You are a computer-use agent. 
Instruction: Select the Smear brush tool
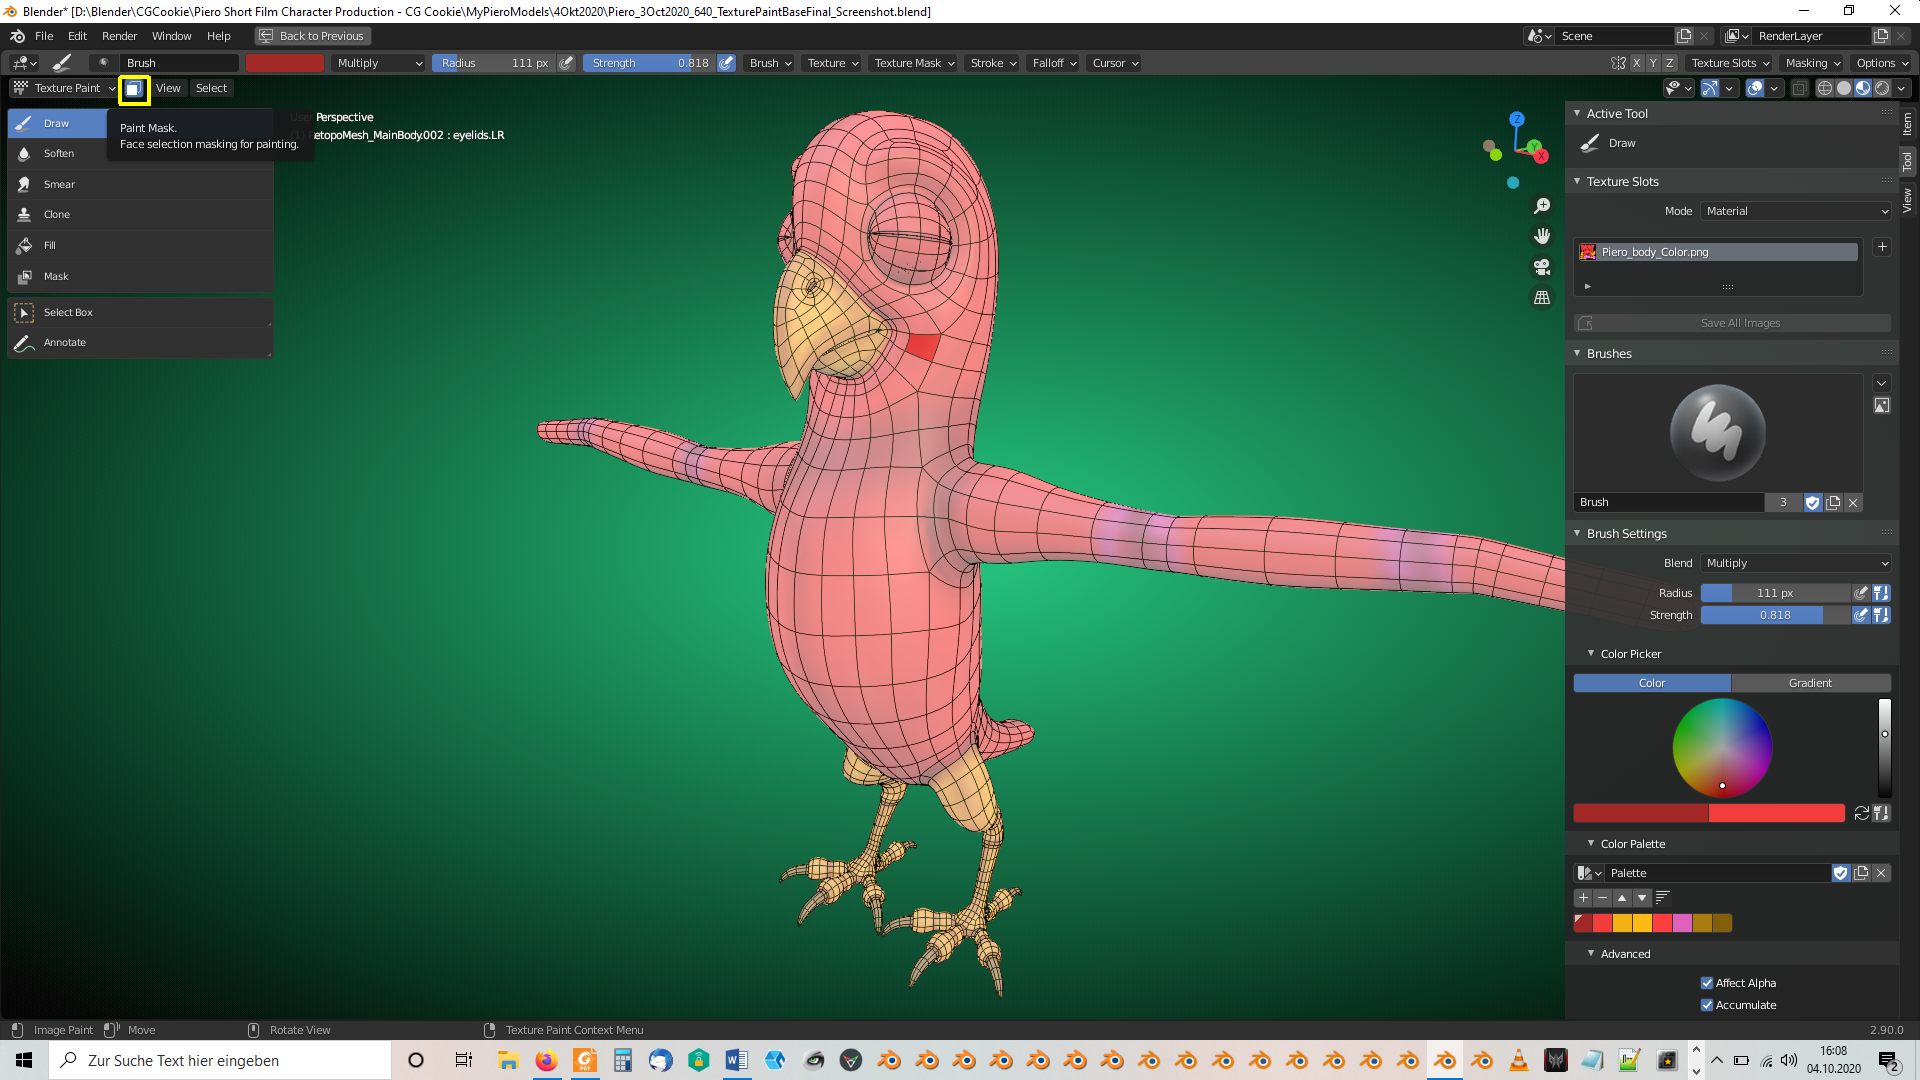58,184
